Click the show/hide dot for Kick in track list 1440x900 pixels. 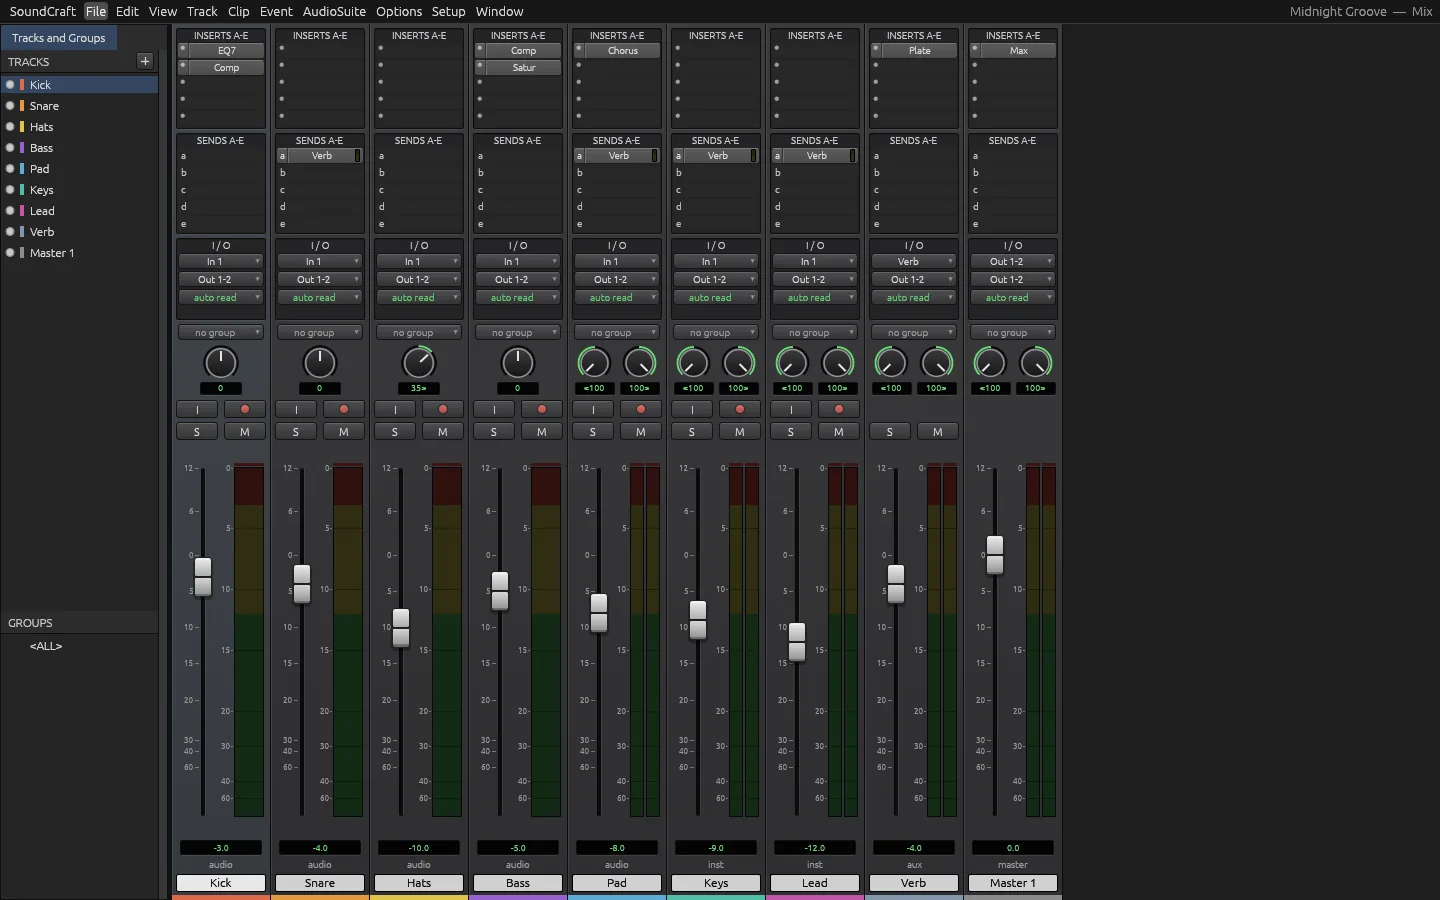[x=10, y=85]
